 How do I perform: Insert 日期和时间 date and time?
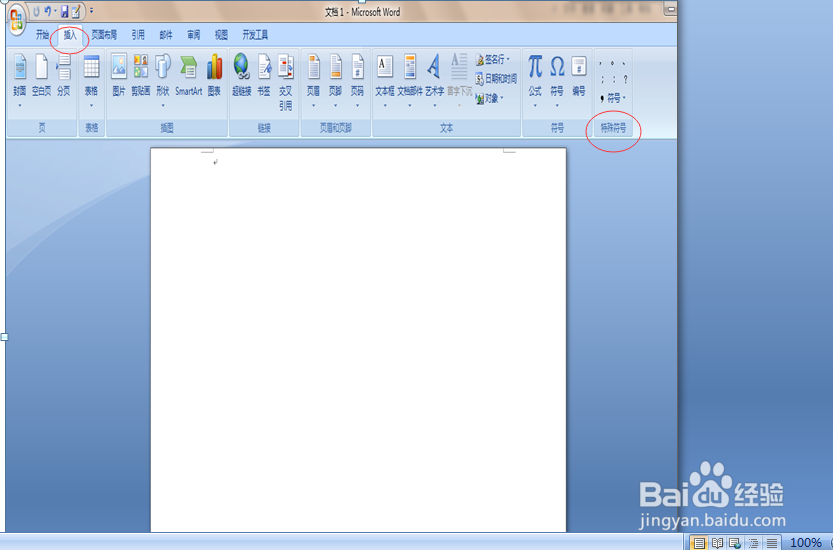[x=496, y=79]
